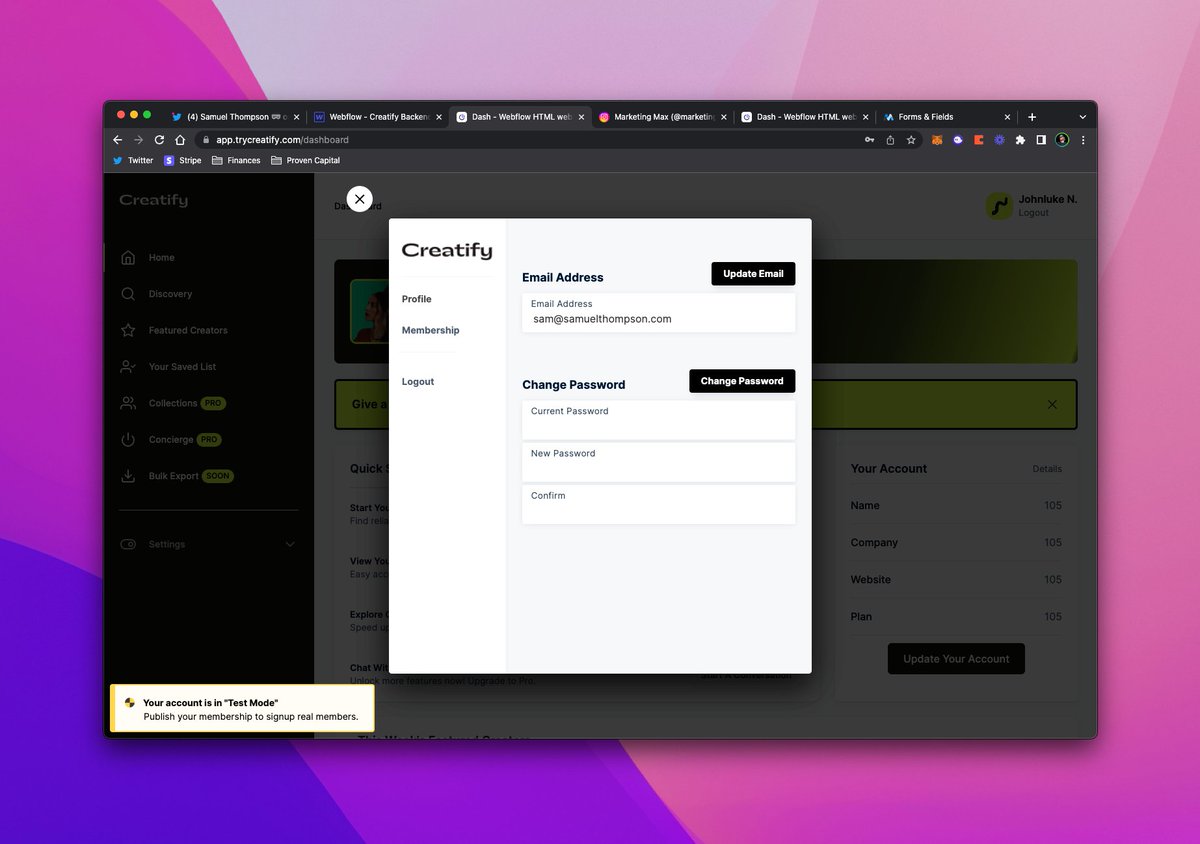The width and height of the screenshot is (1200, 844).
Task: Select Membership in the modal menu
Action: (x=431, y=330)
